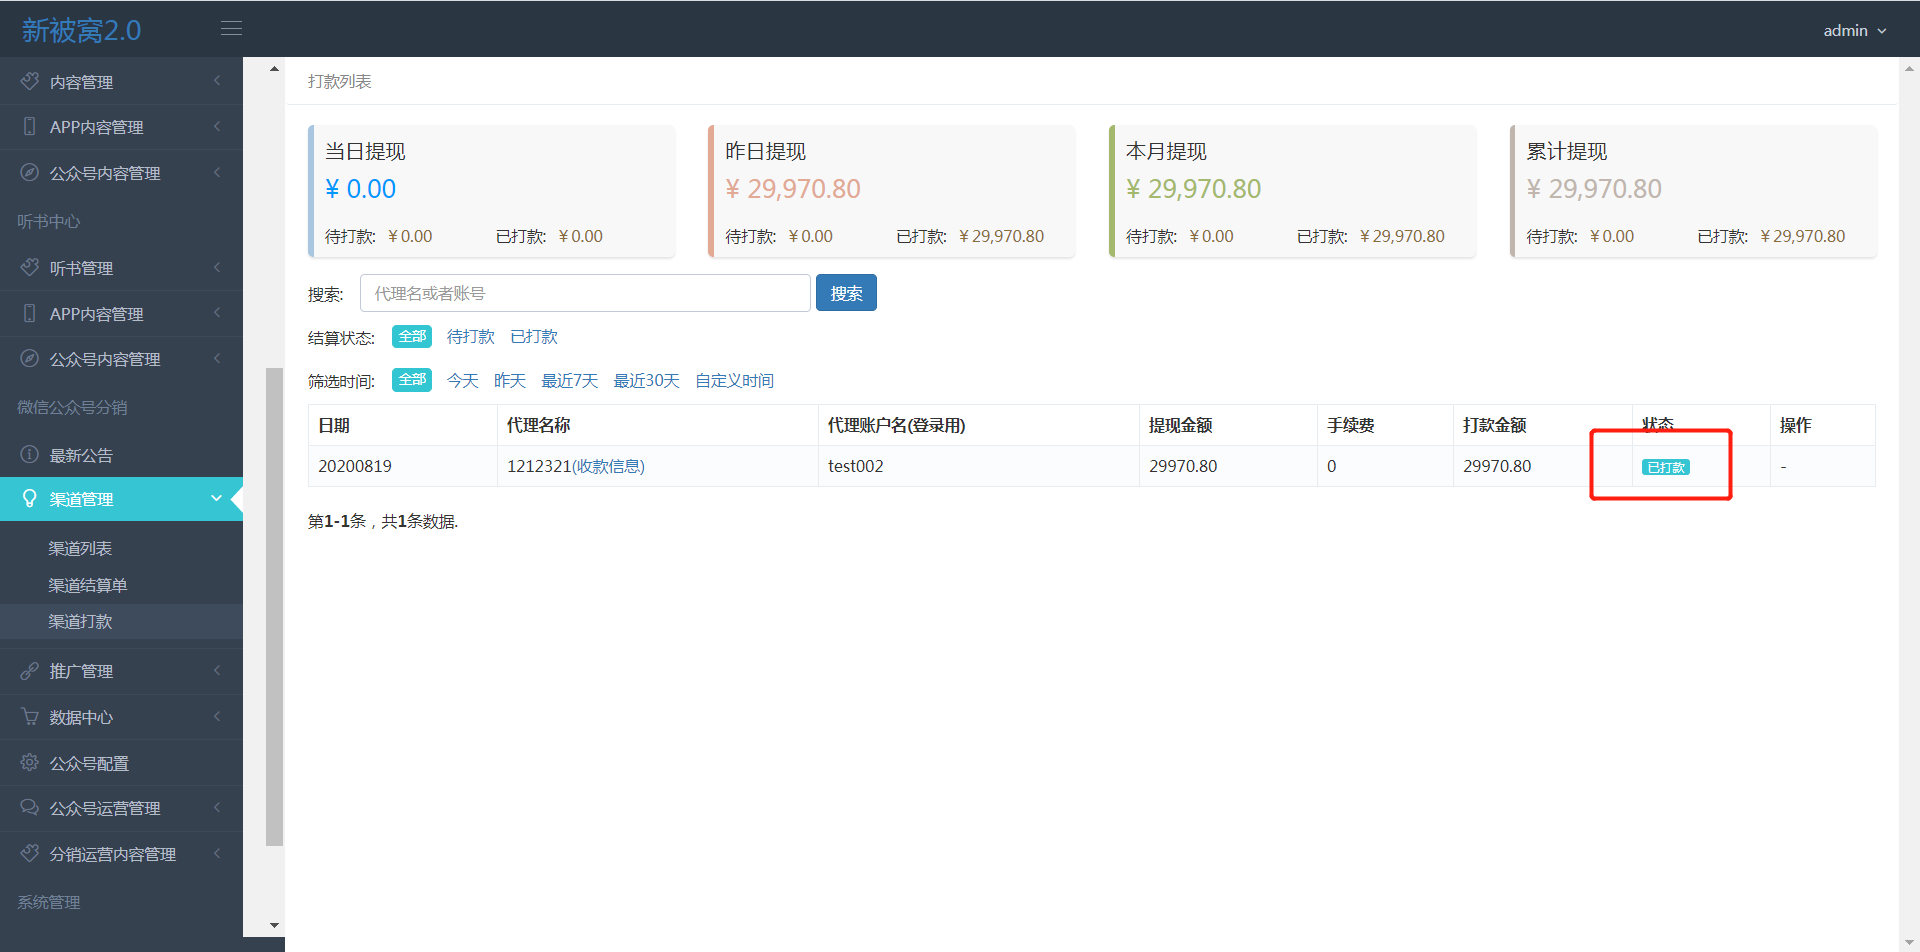Click the 数据中心 cart icon
The height and width of the screenshot is (952, 1920).
30,717
